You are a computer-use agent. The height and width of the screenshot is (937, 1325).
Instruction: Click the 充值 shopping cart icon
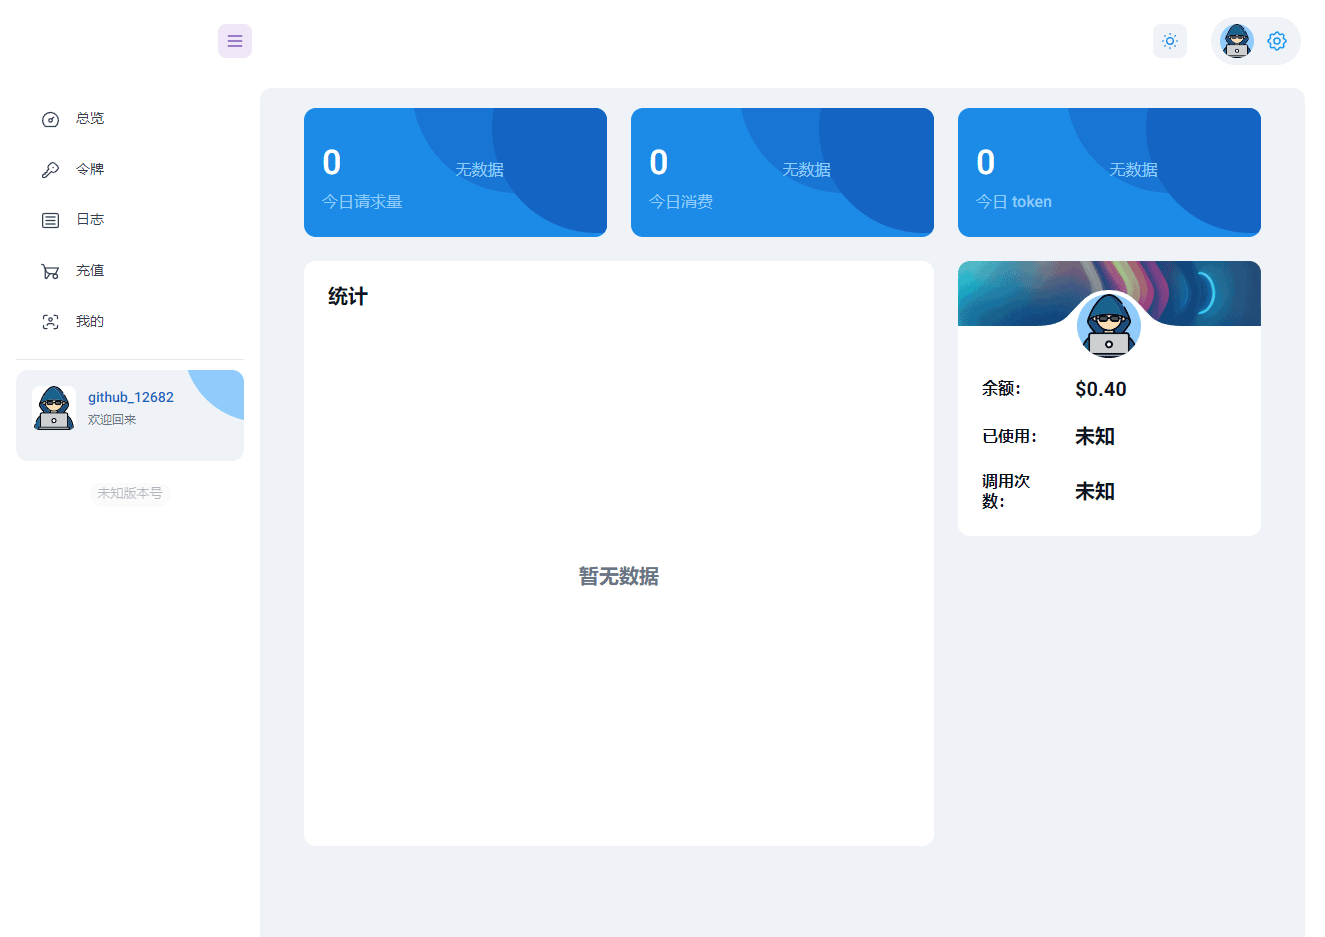(x=50, y=270)
